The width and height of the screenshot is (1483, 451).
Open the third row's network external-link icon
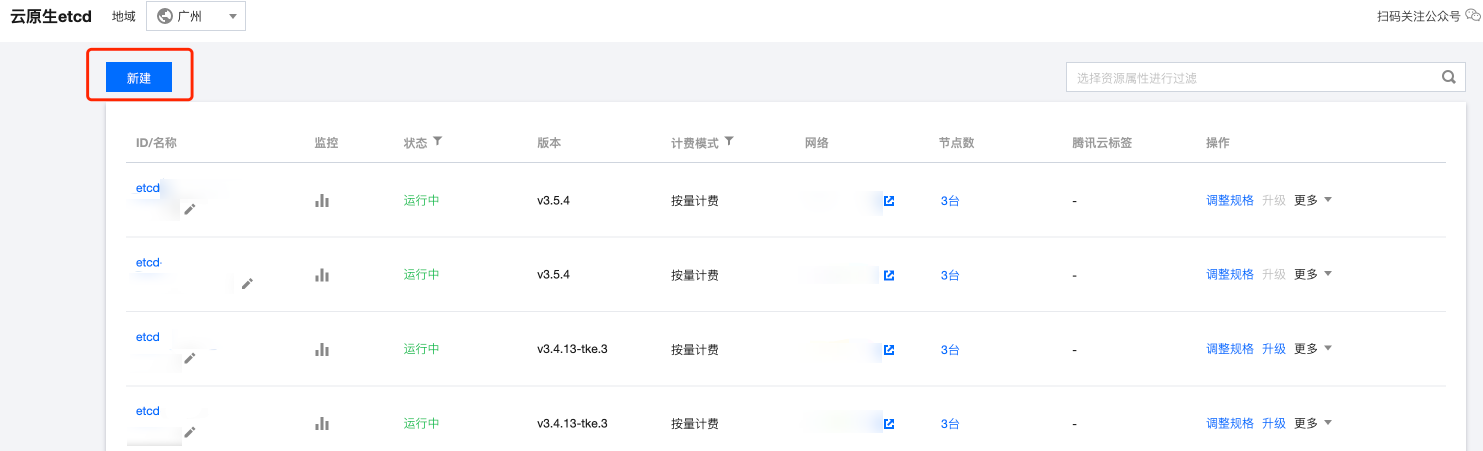tap(889, 350)
